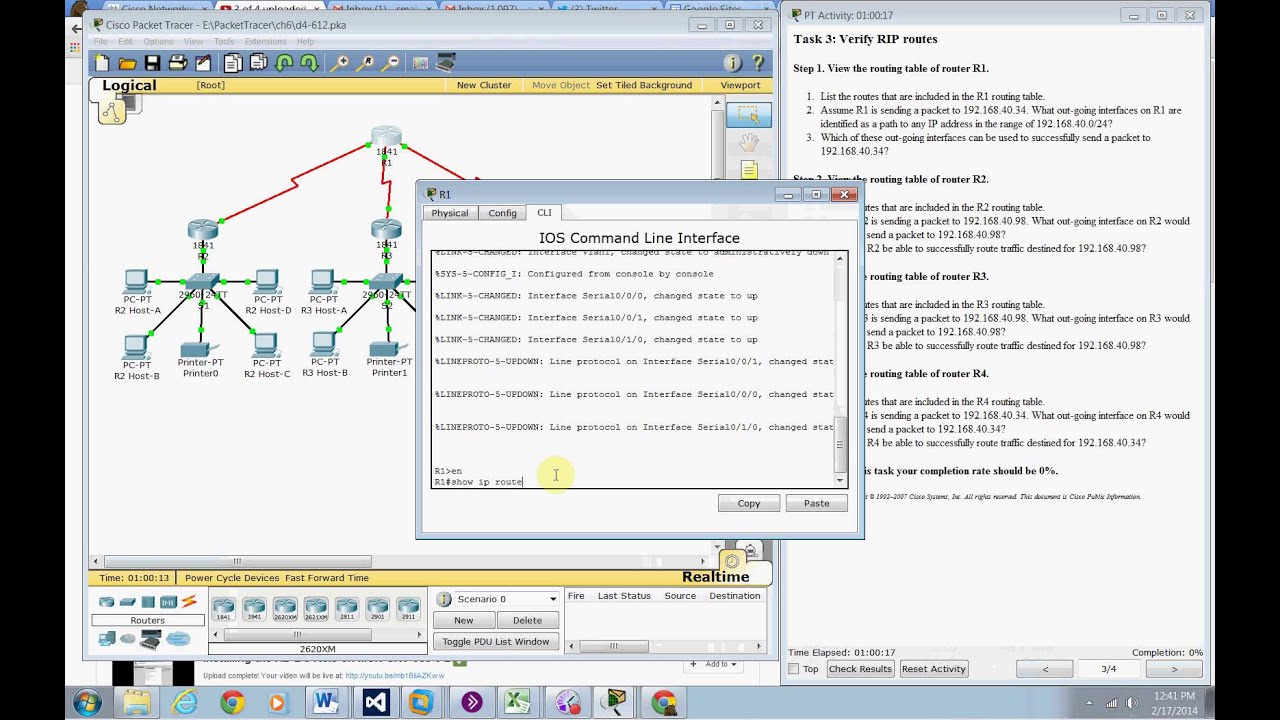Go to previous activity page arrow
This screenshot has width=1280, height=720.
click(x=1045, y=669)
